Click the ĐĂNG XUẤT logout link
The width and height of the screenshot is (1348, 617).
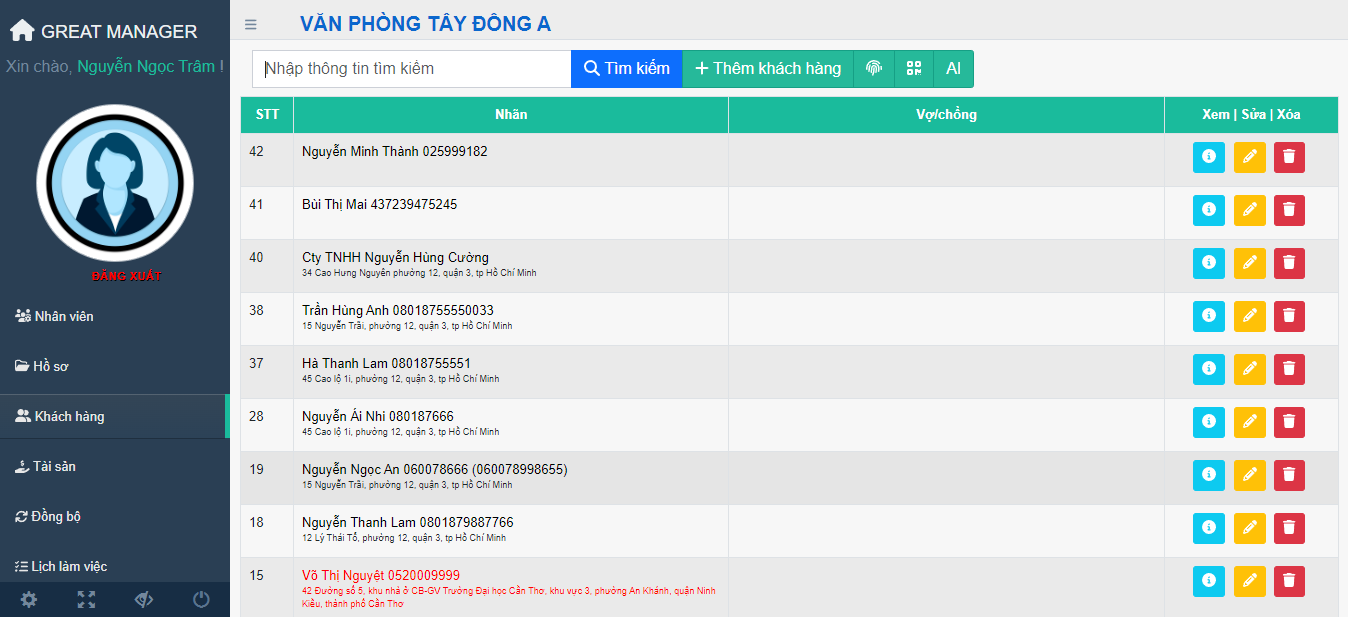126,276
